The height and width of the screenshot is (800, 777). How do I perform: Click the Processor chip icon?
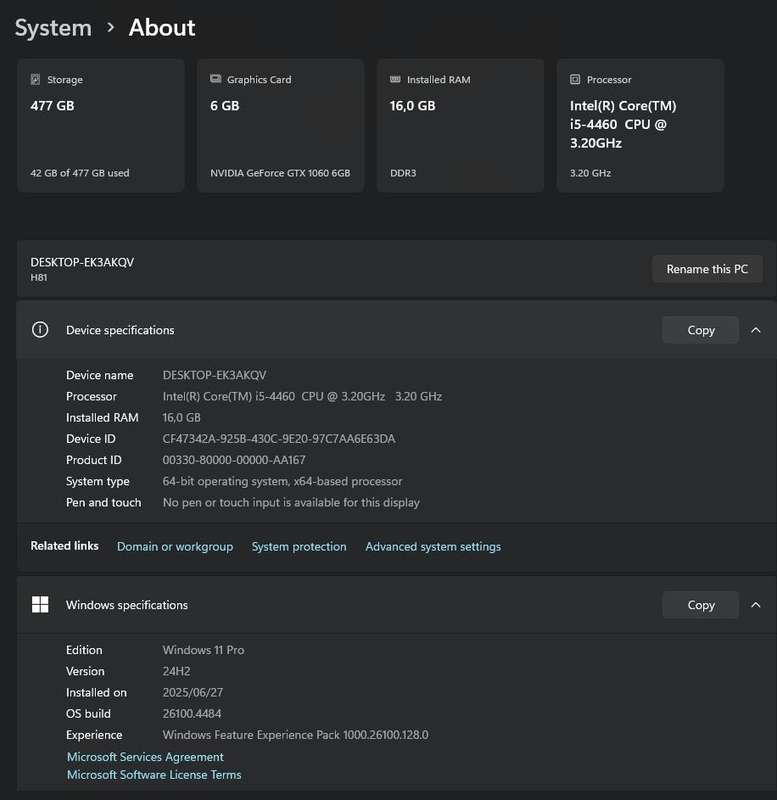(x=575, y=79)
